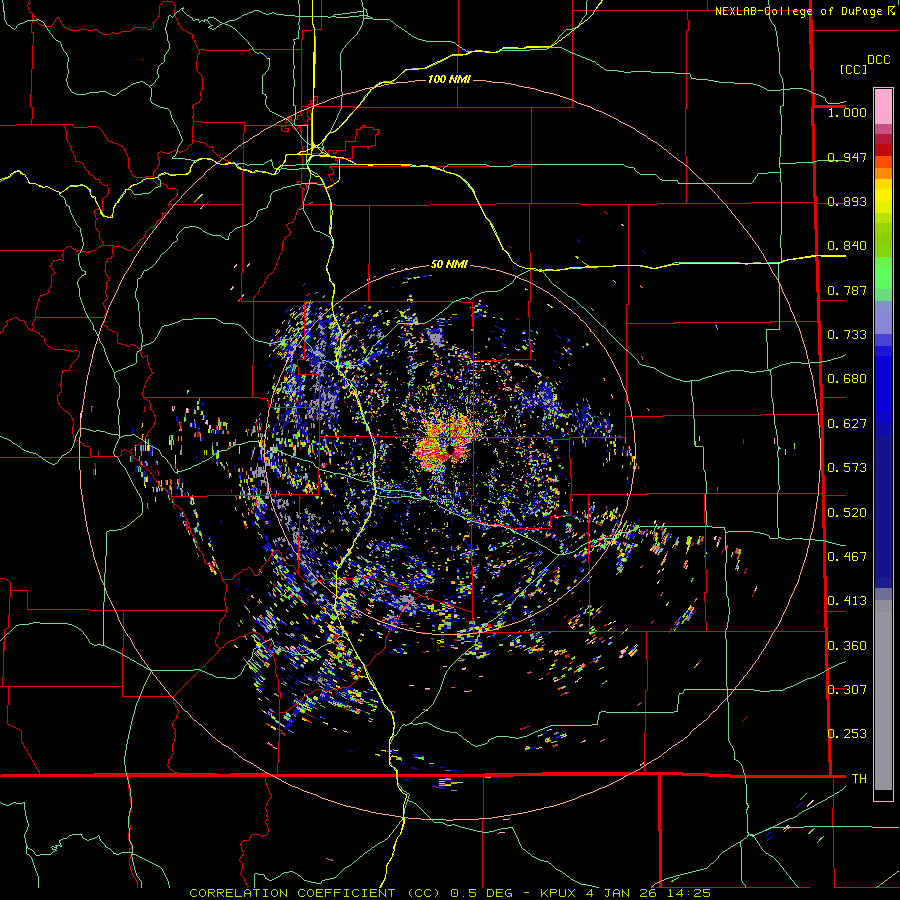900x900 pixels.
Task: Click the 50 NMI range ring label
Action: pyautogui.click(x=449, y=265)
